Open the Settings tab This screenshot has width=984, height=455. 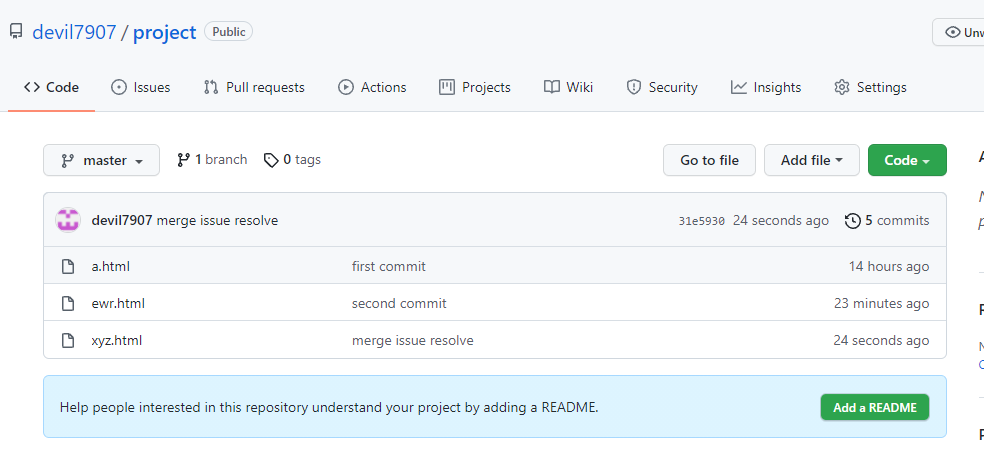click(870, 87)
